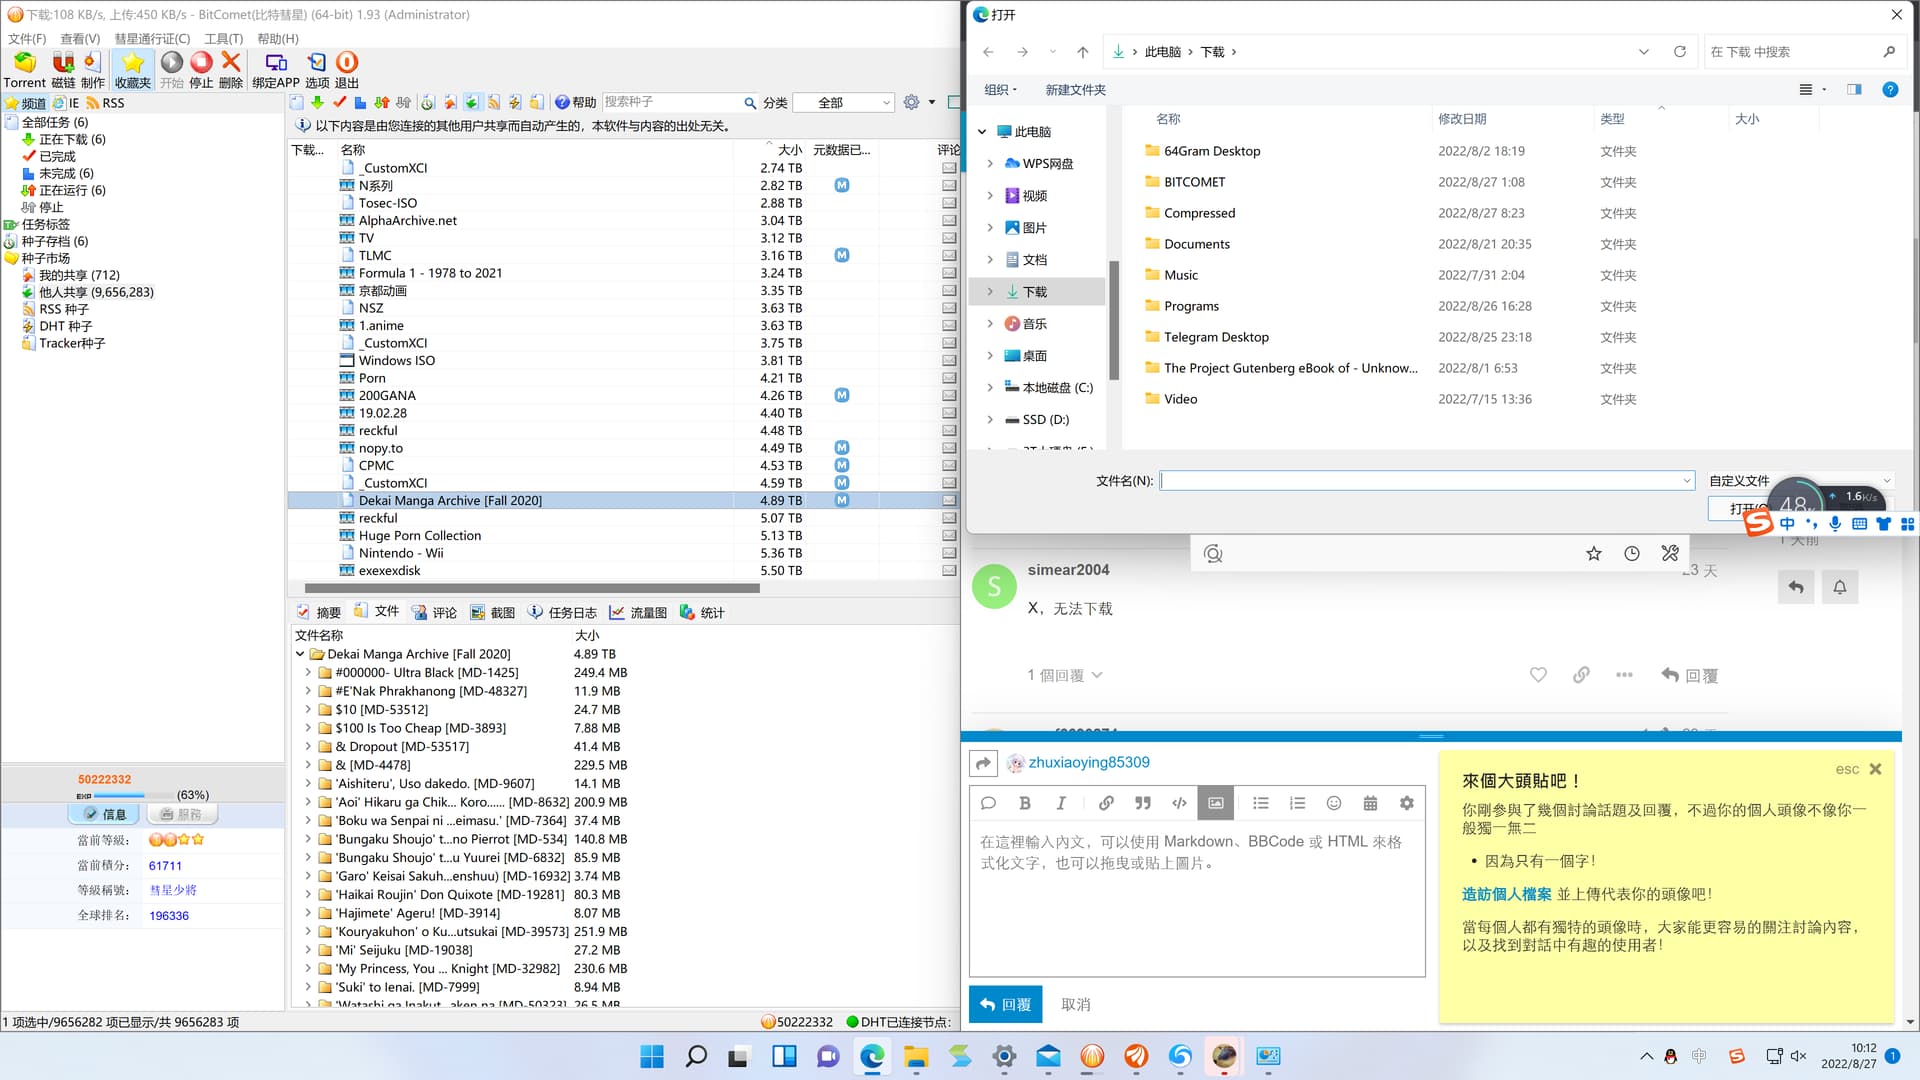The height and width of the screenshot is (1080, 1920).
Task: Click the horizontal scrollbar under torrent list
Action: [x=532, y=588]
